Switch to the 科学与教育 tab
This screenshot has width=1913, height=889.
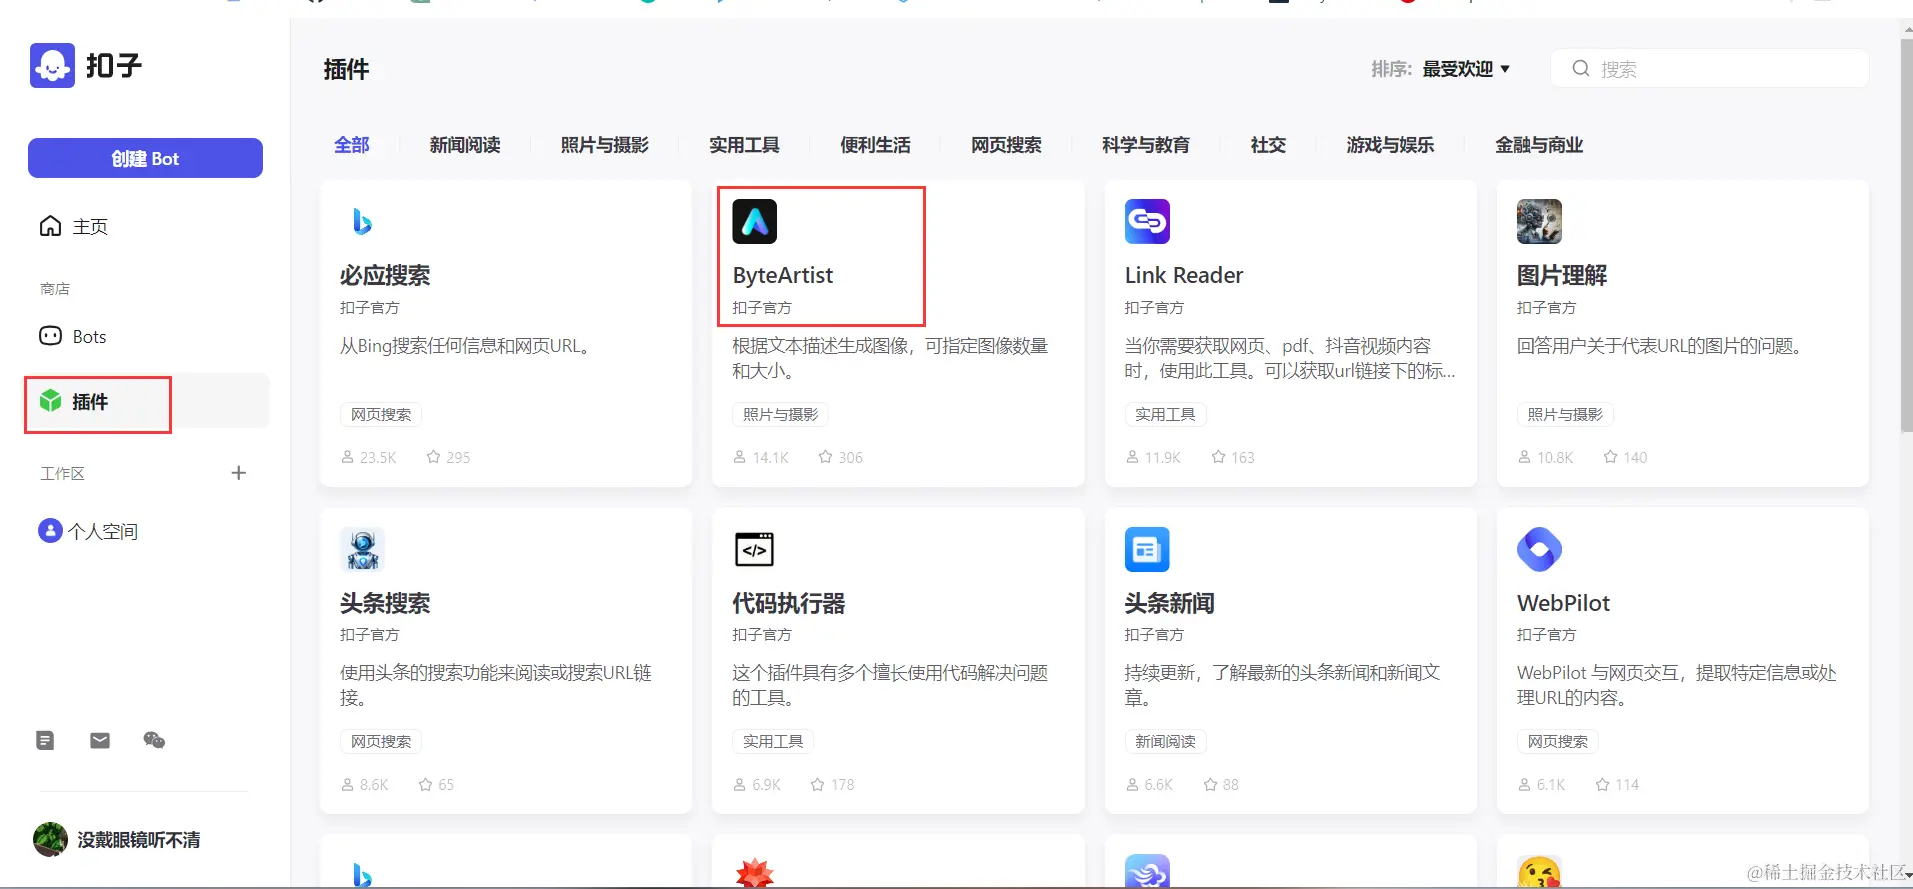click(x=1146, y=145)
